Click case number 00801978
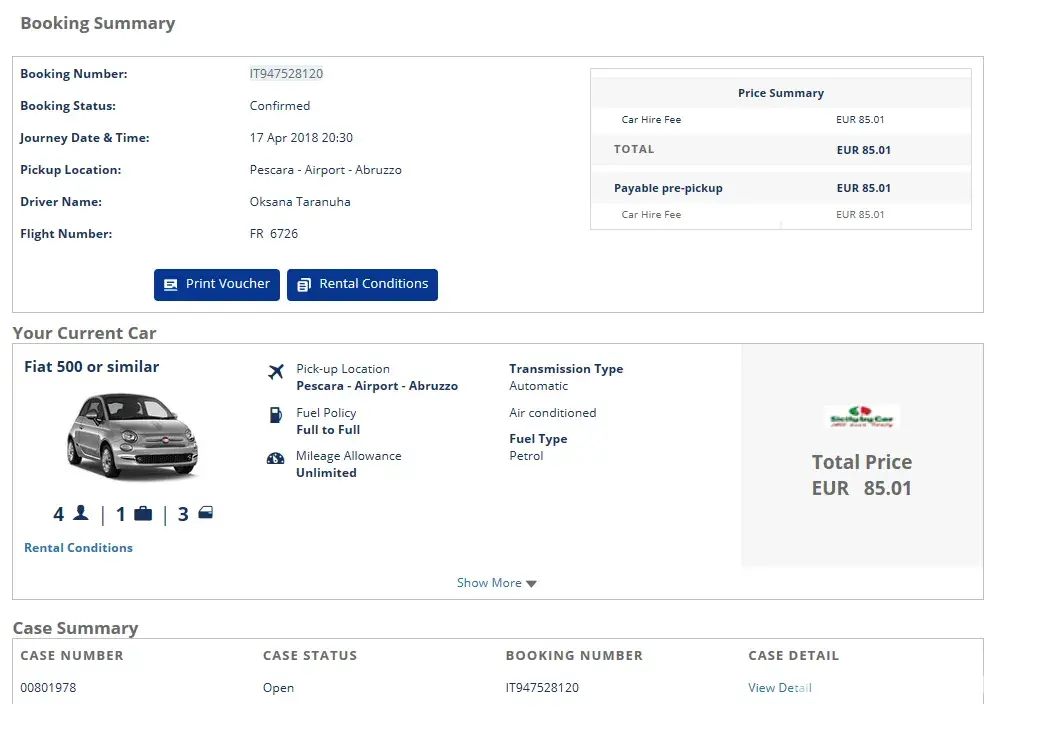 pyautogui.click(x=48, y=688)
